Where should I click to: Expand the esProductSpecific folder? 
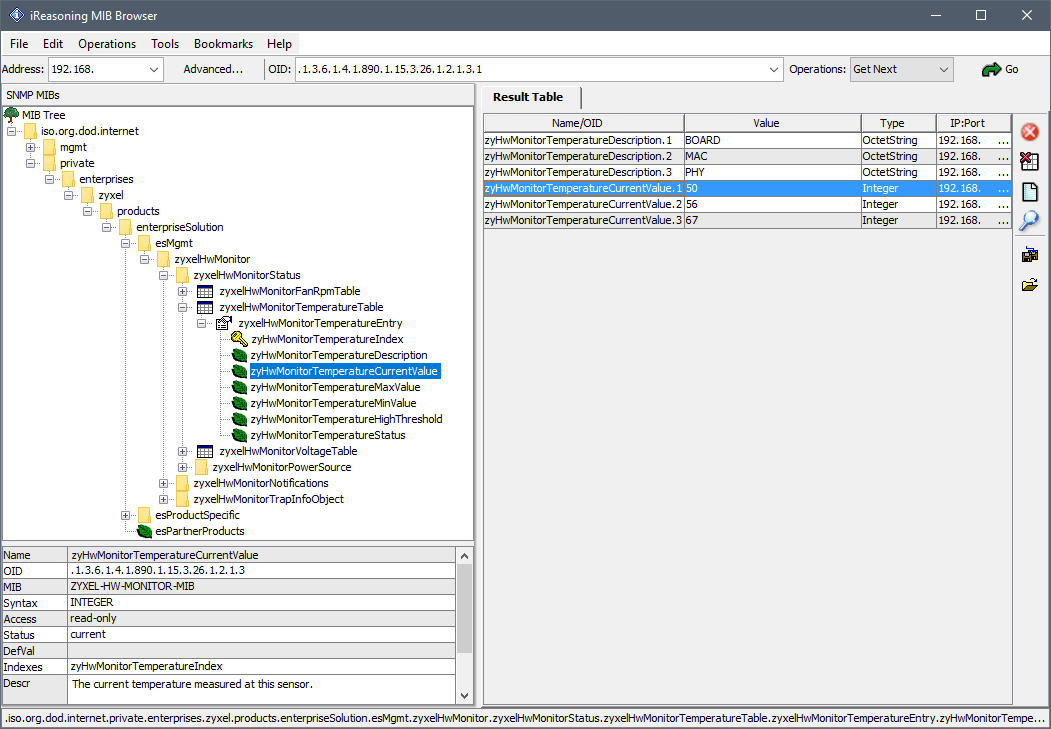(126, 515)
